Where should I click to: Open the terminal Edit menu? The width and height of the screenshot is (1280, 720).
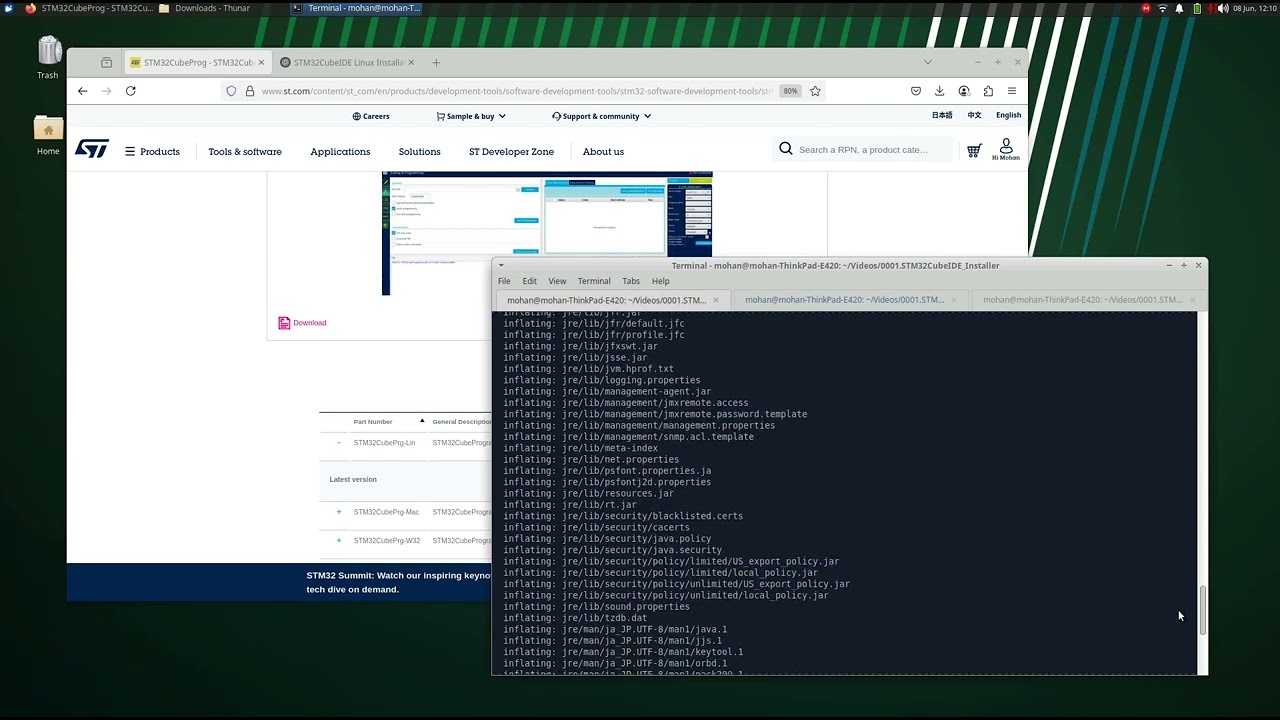tap(529, 281)
